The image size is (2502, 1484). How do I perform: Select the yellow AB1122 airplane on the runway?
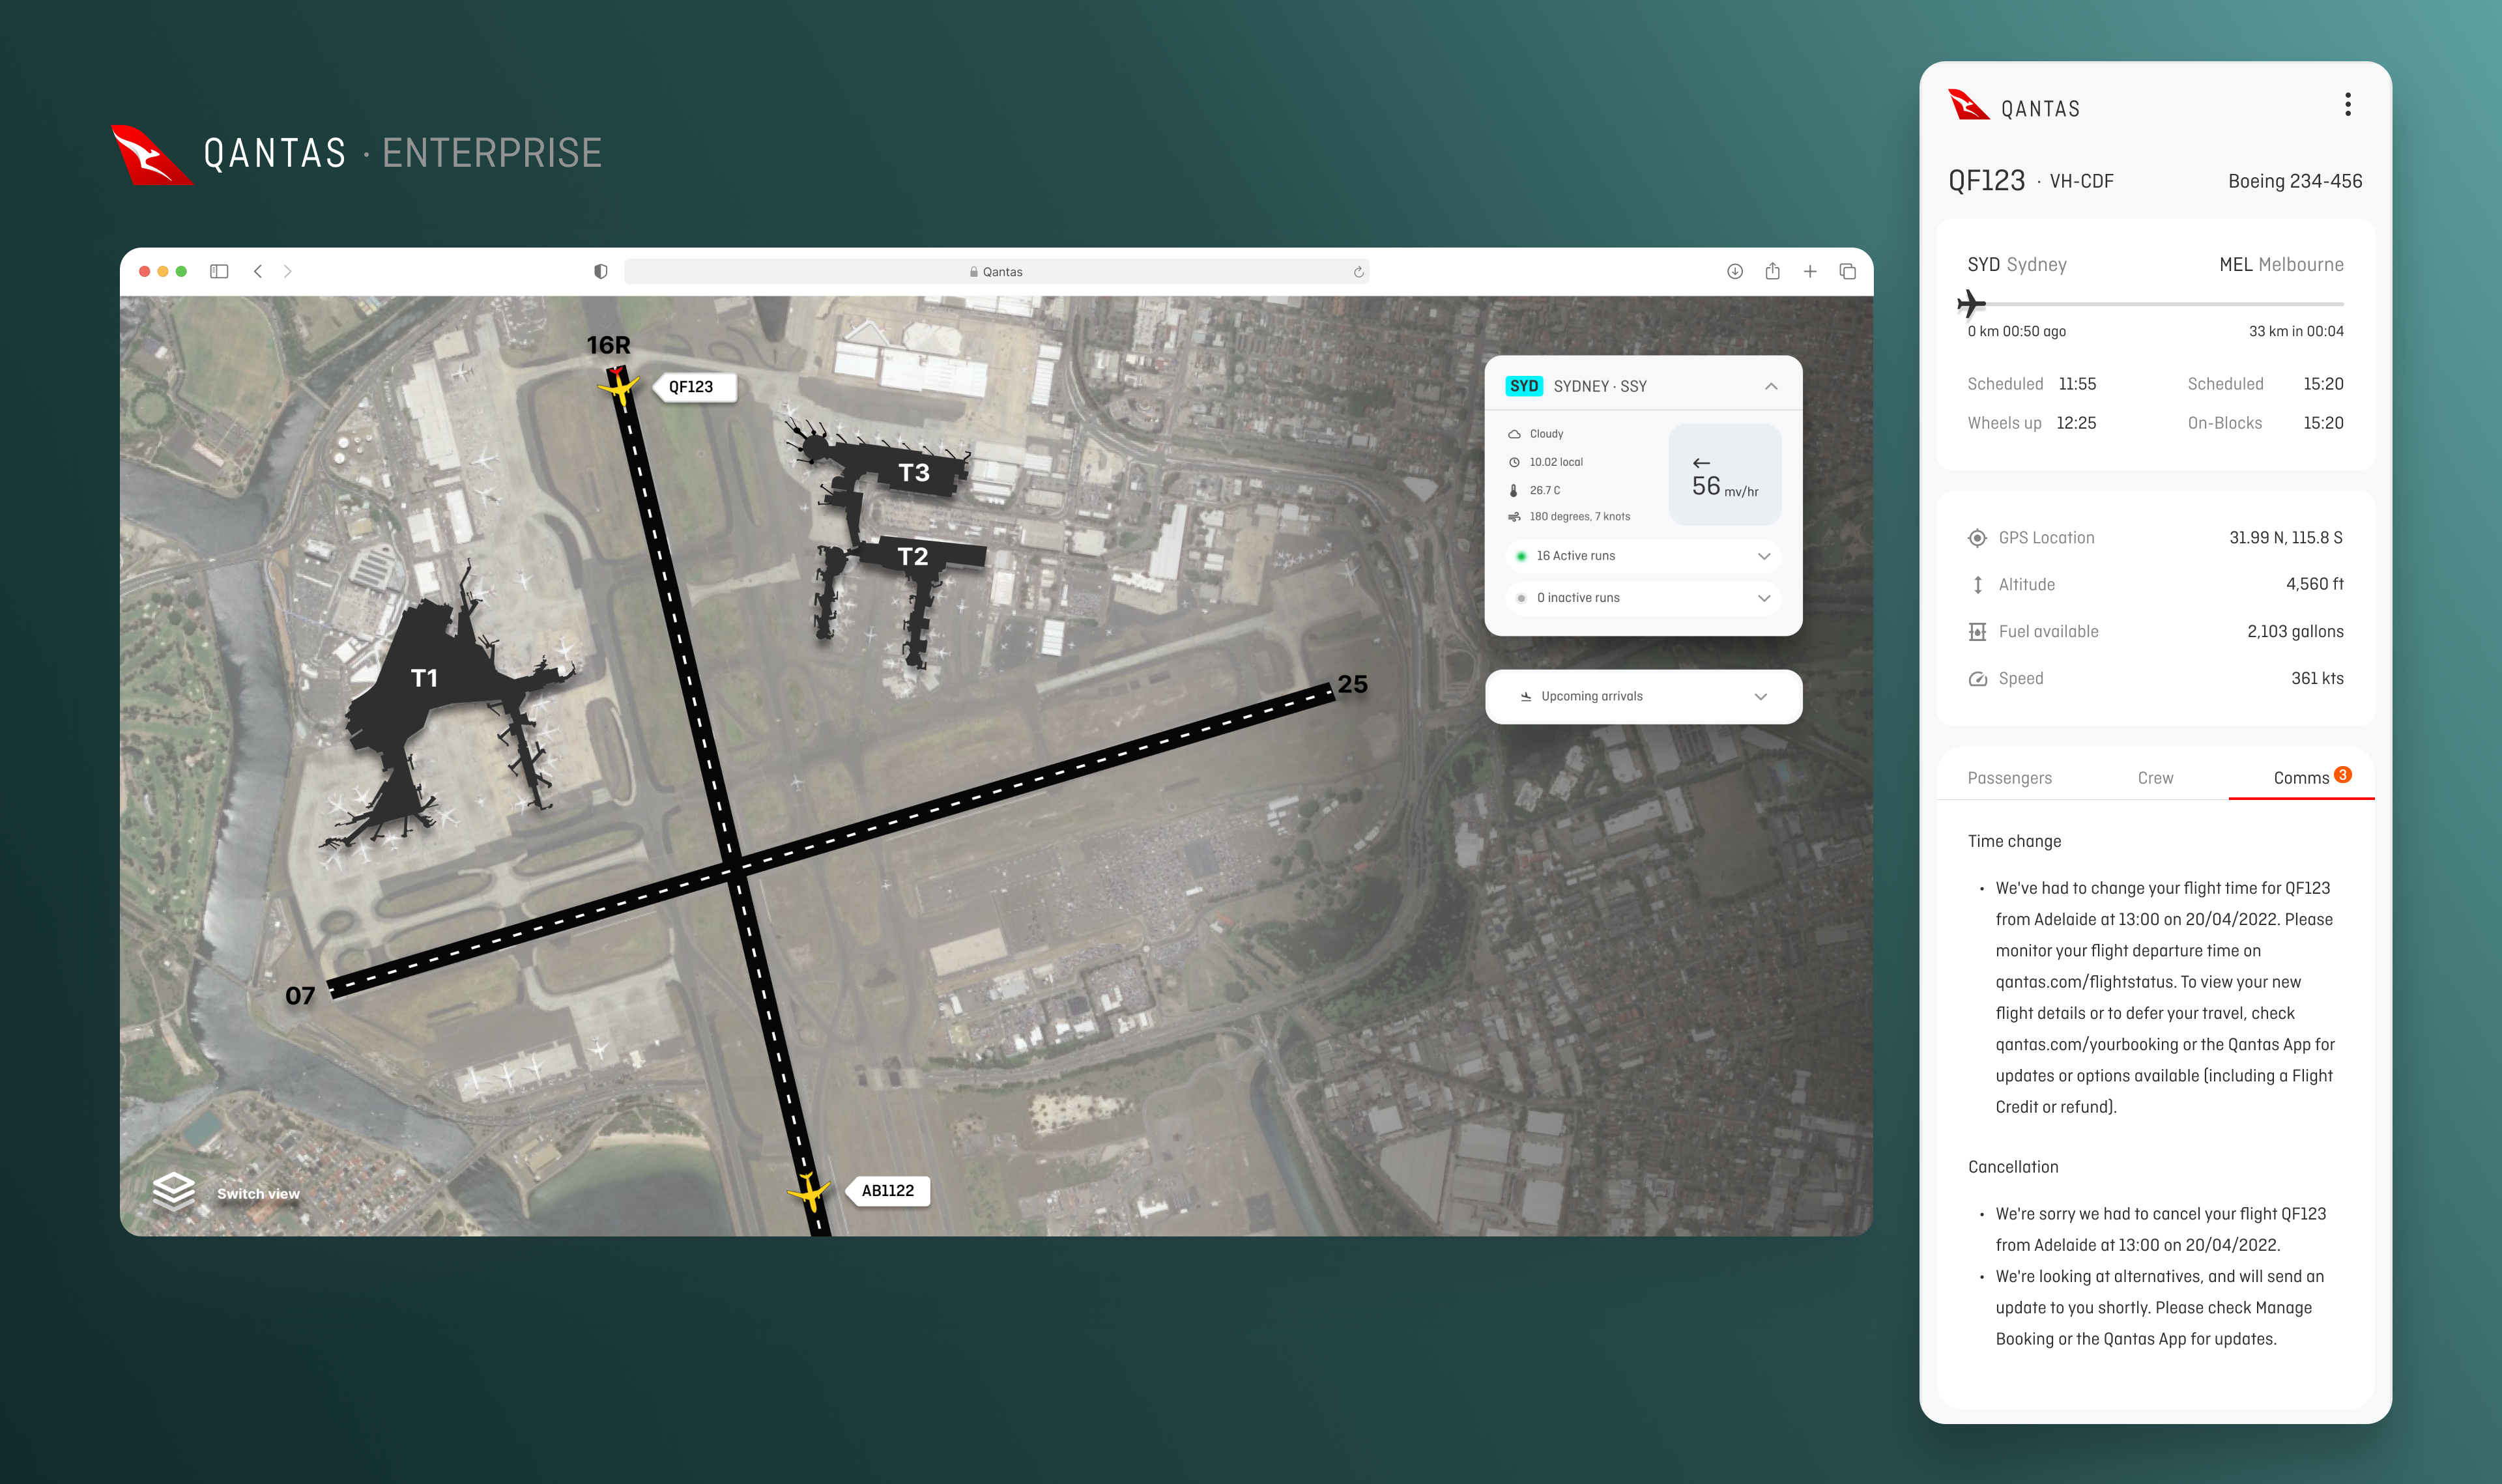tap(808, 1191)
